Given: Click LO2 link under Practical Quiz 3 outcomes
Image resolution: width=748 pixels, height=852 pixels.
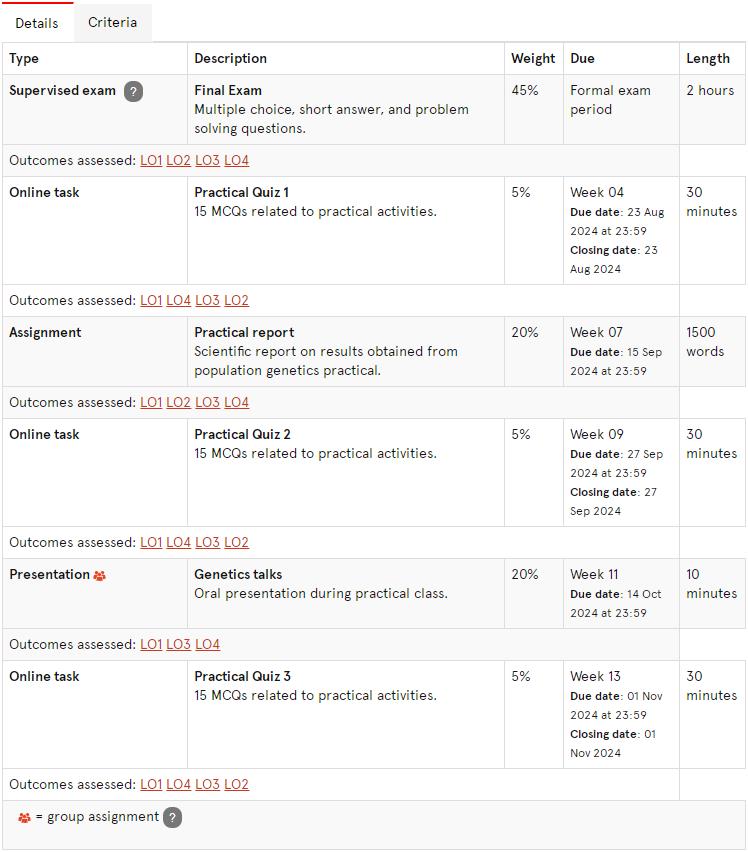Looking at the screenshot, I should pyautogui.click(x=236, y=785).
